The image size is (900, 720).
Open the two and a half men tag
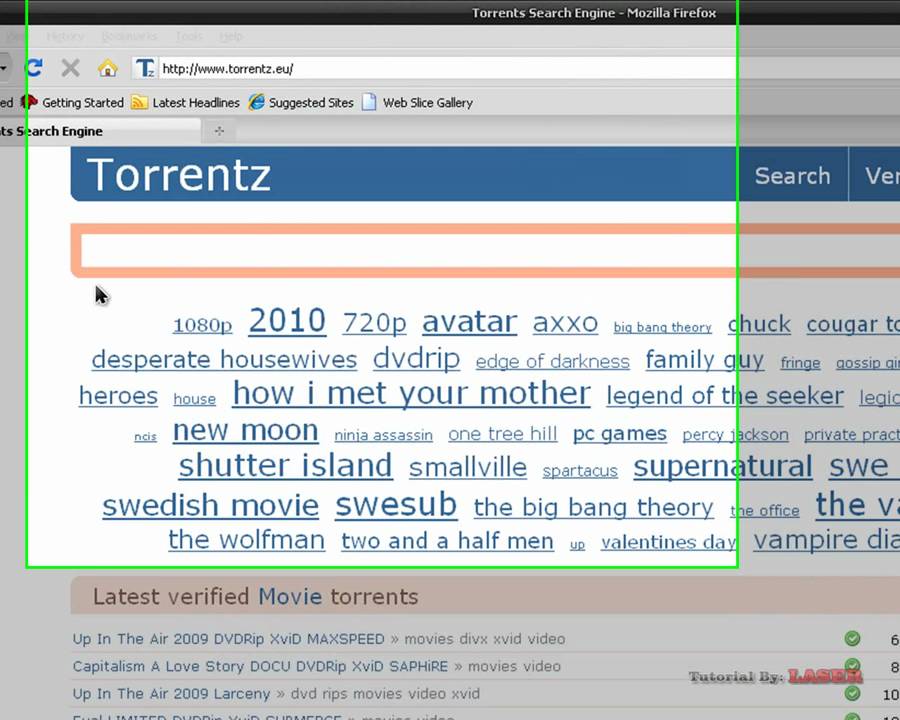(448, 541)
